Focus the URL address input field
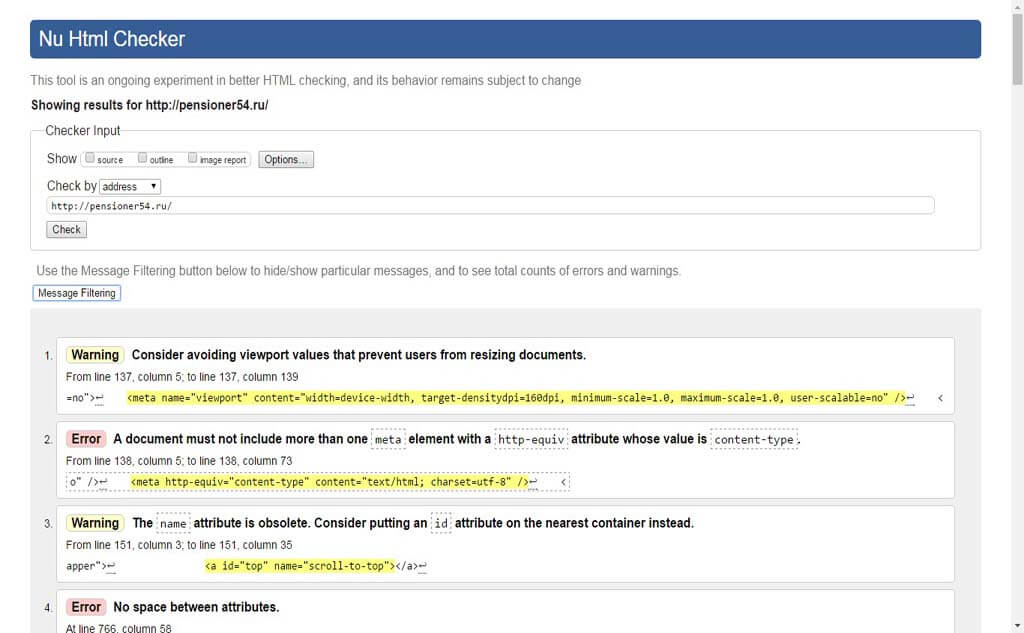This screenshot has width=1024, height=633. (490, 206)
